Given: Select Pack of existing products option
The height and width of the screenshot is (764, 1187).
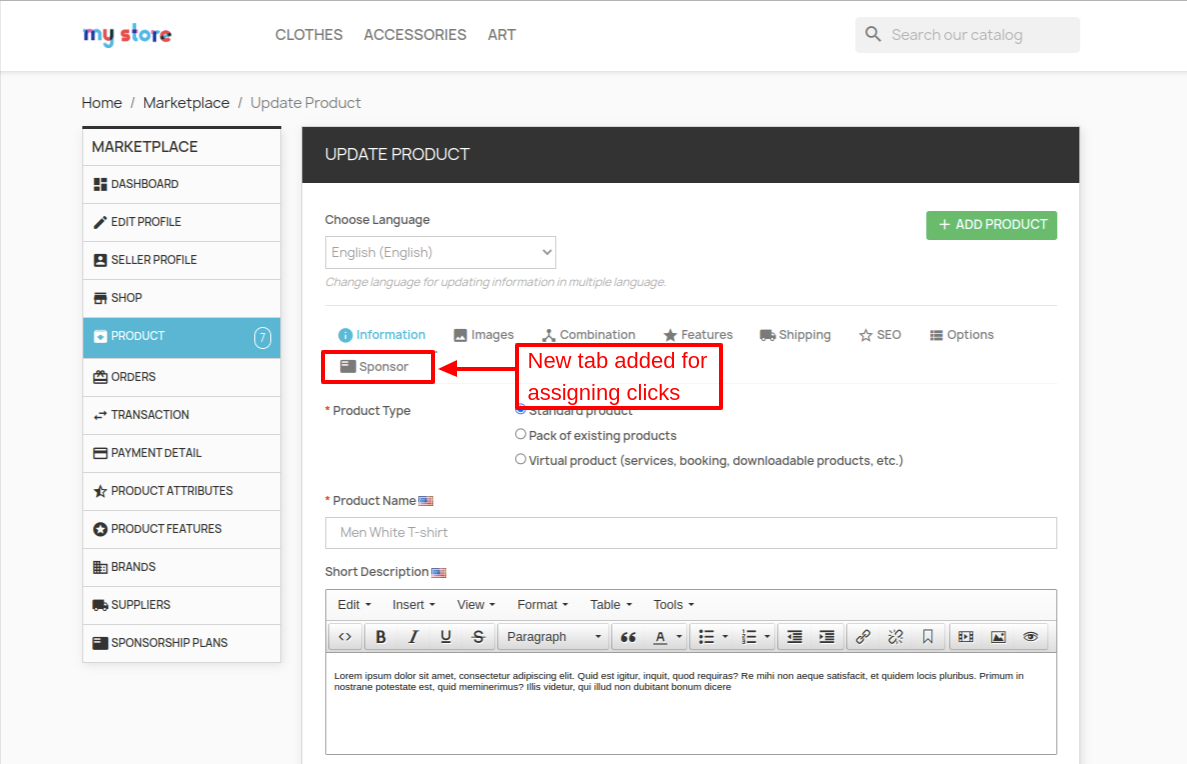Looking at the screenshot, I should (520, 435).
